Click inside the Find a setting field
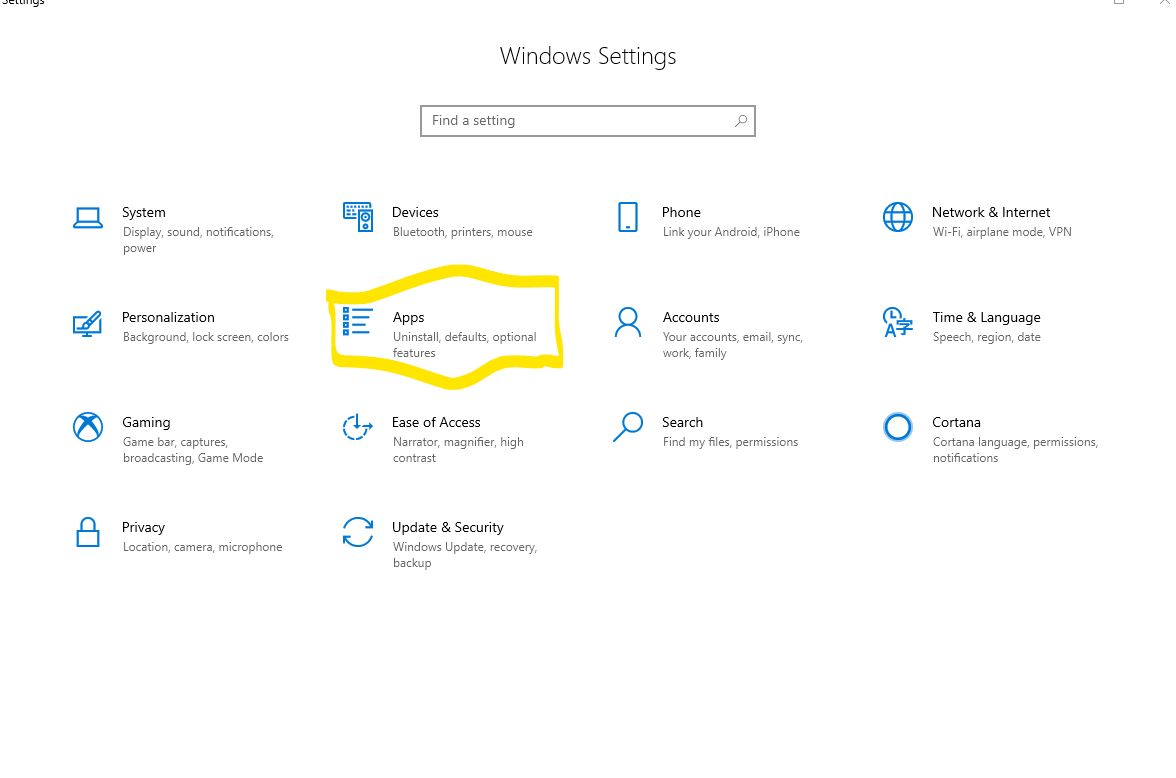 (x=578, y=121)
